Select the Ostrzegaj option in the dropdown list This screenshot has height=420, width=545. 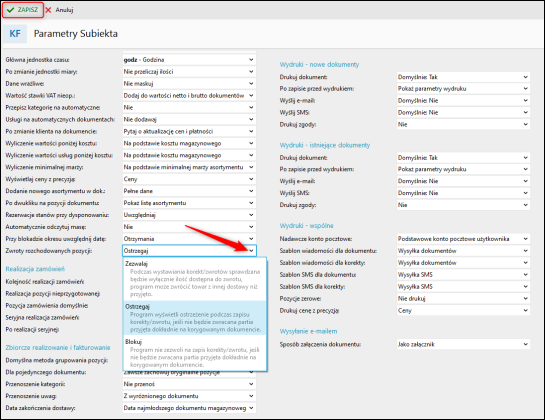pyautogui.click(x=195, y=318)
